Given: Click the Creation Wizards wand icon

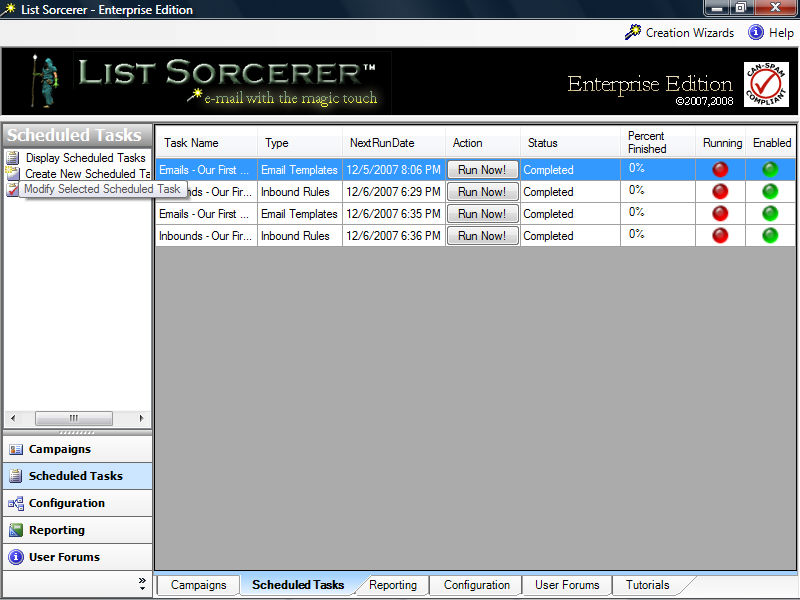Looking at the screenshot, I should point(633,32).
